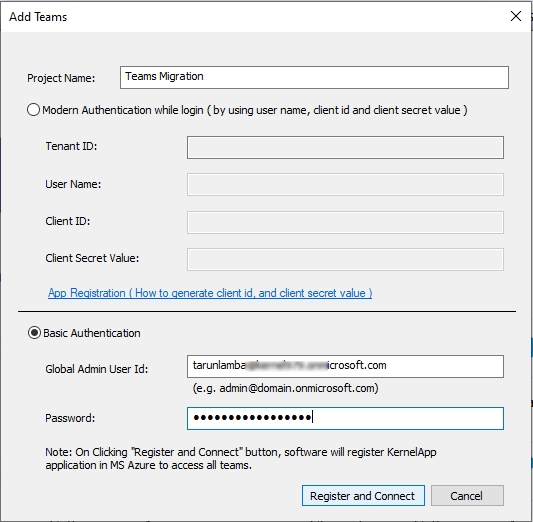The height and width of the screenshot is (522, 533).
Task: Click the Project Name label
Action: 61,78
